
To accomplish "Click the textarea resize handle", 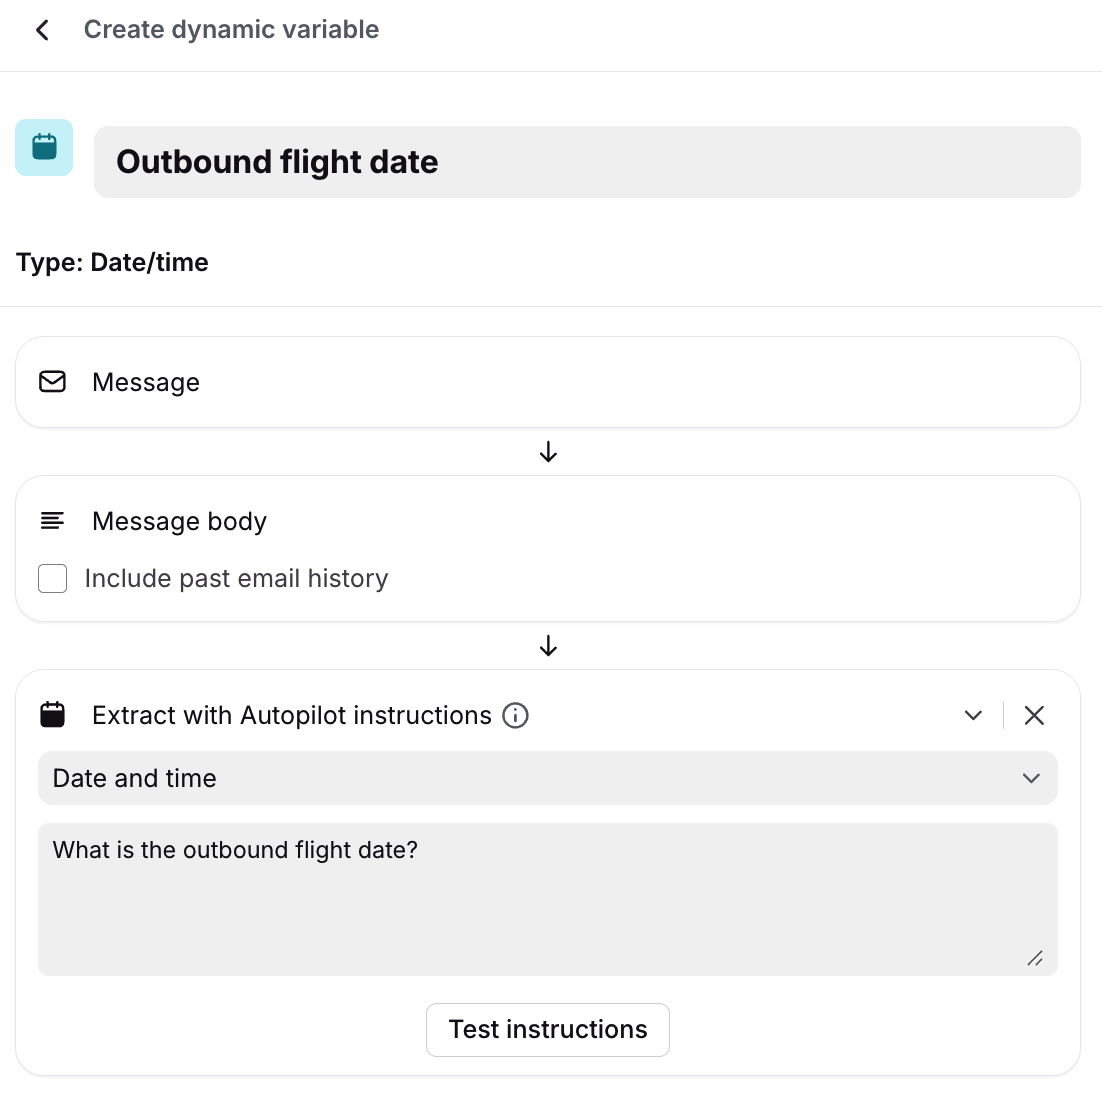I will [x=1035, y=958].
